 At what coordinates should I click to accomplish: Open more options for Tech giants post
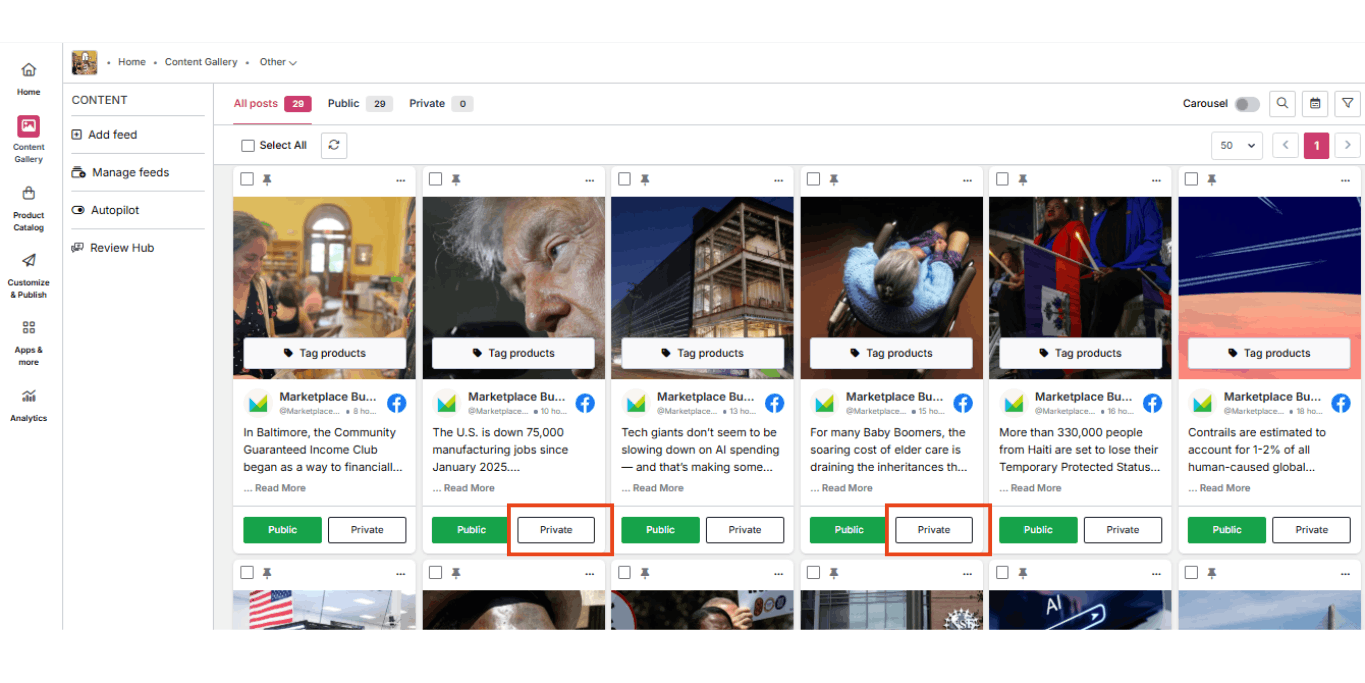click(779, 181)
